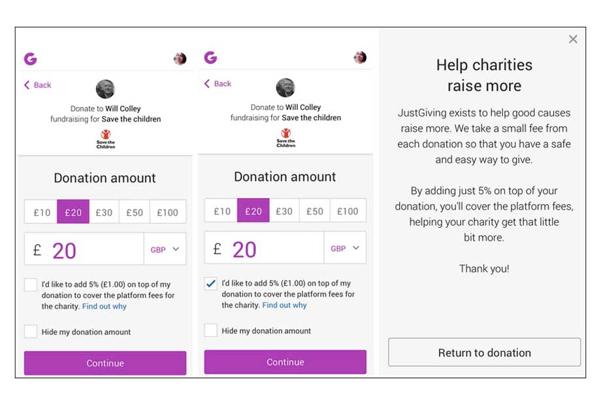The width and height of the screenshot is (601, 400).
Task: Choose the £100 amount in middle screen
Action: click(x=347, y=211)
